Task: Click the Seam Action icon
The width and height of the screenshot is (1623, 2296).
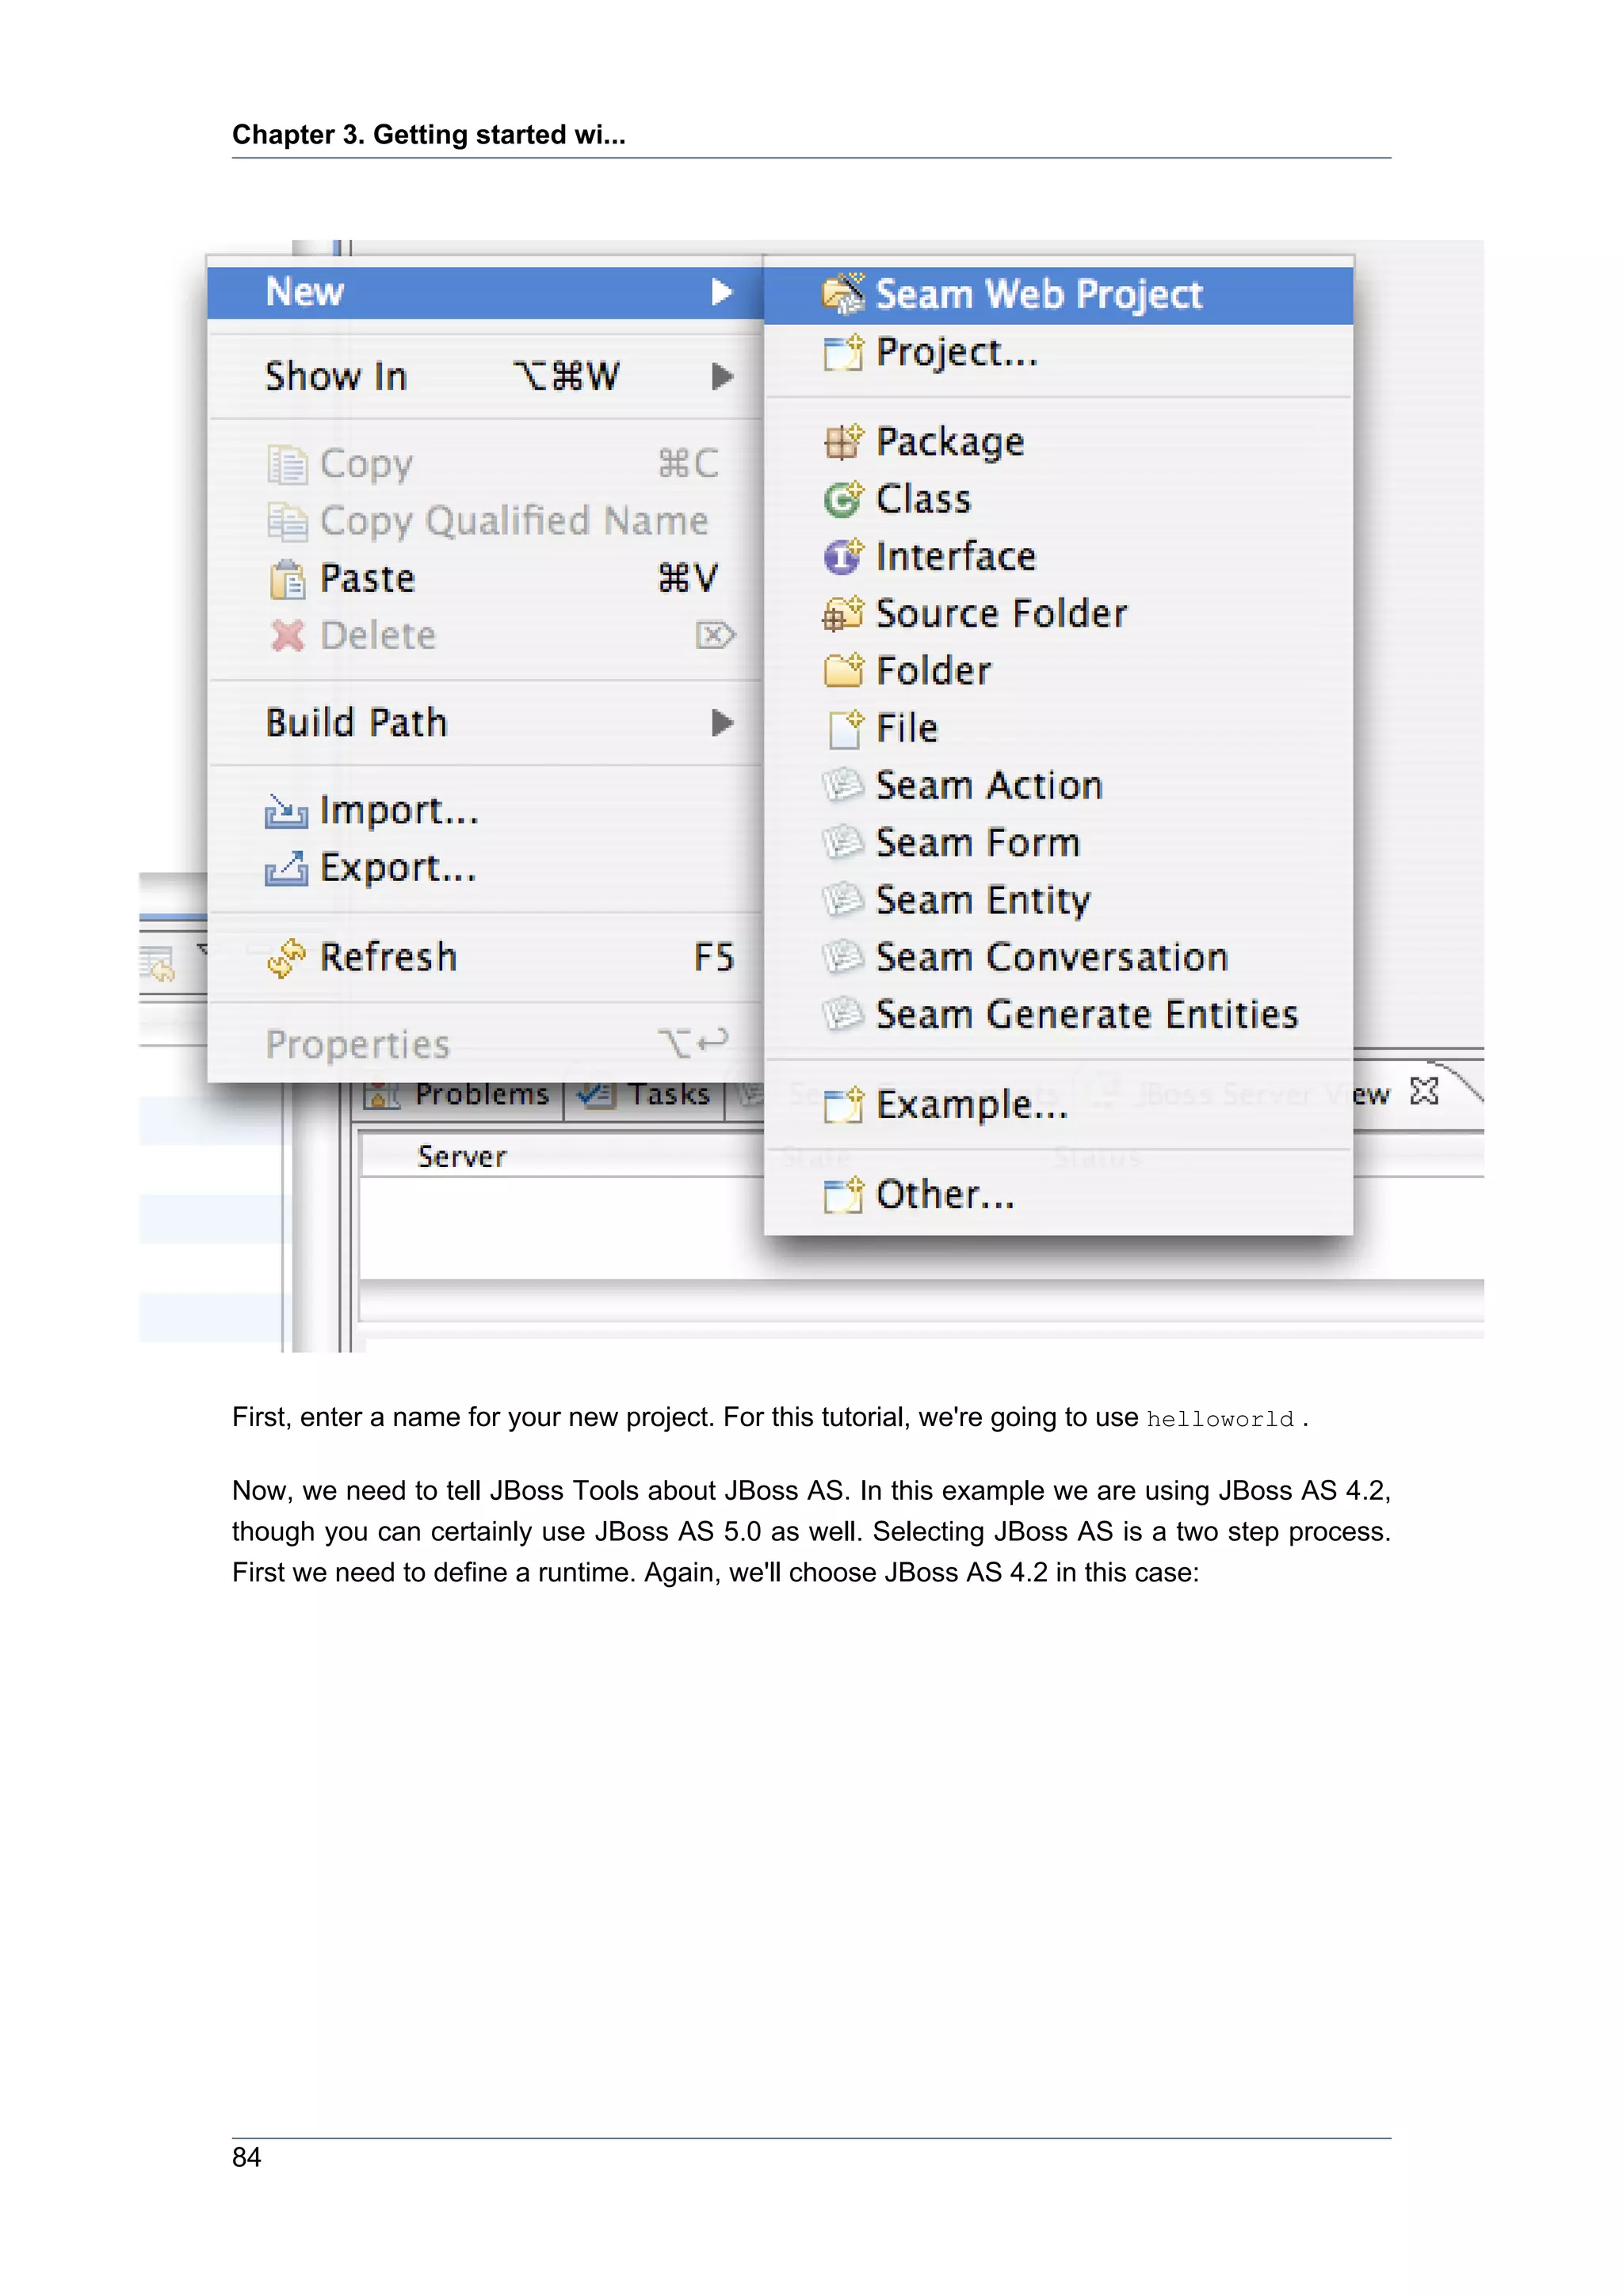Action: click(842, 785)
